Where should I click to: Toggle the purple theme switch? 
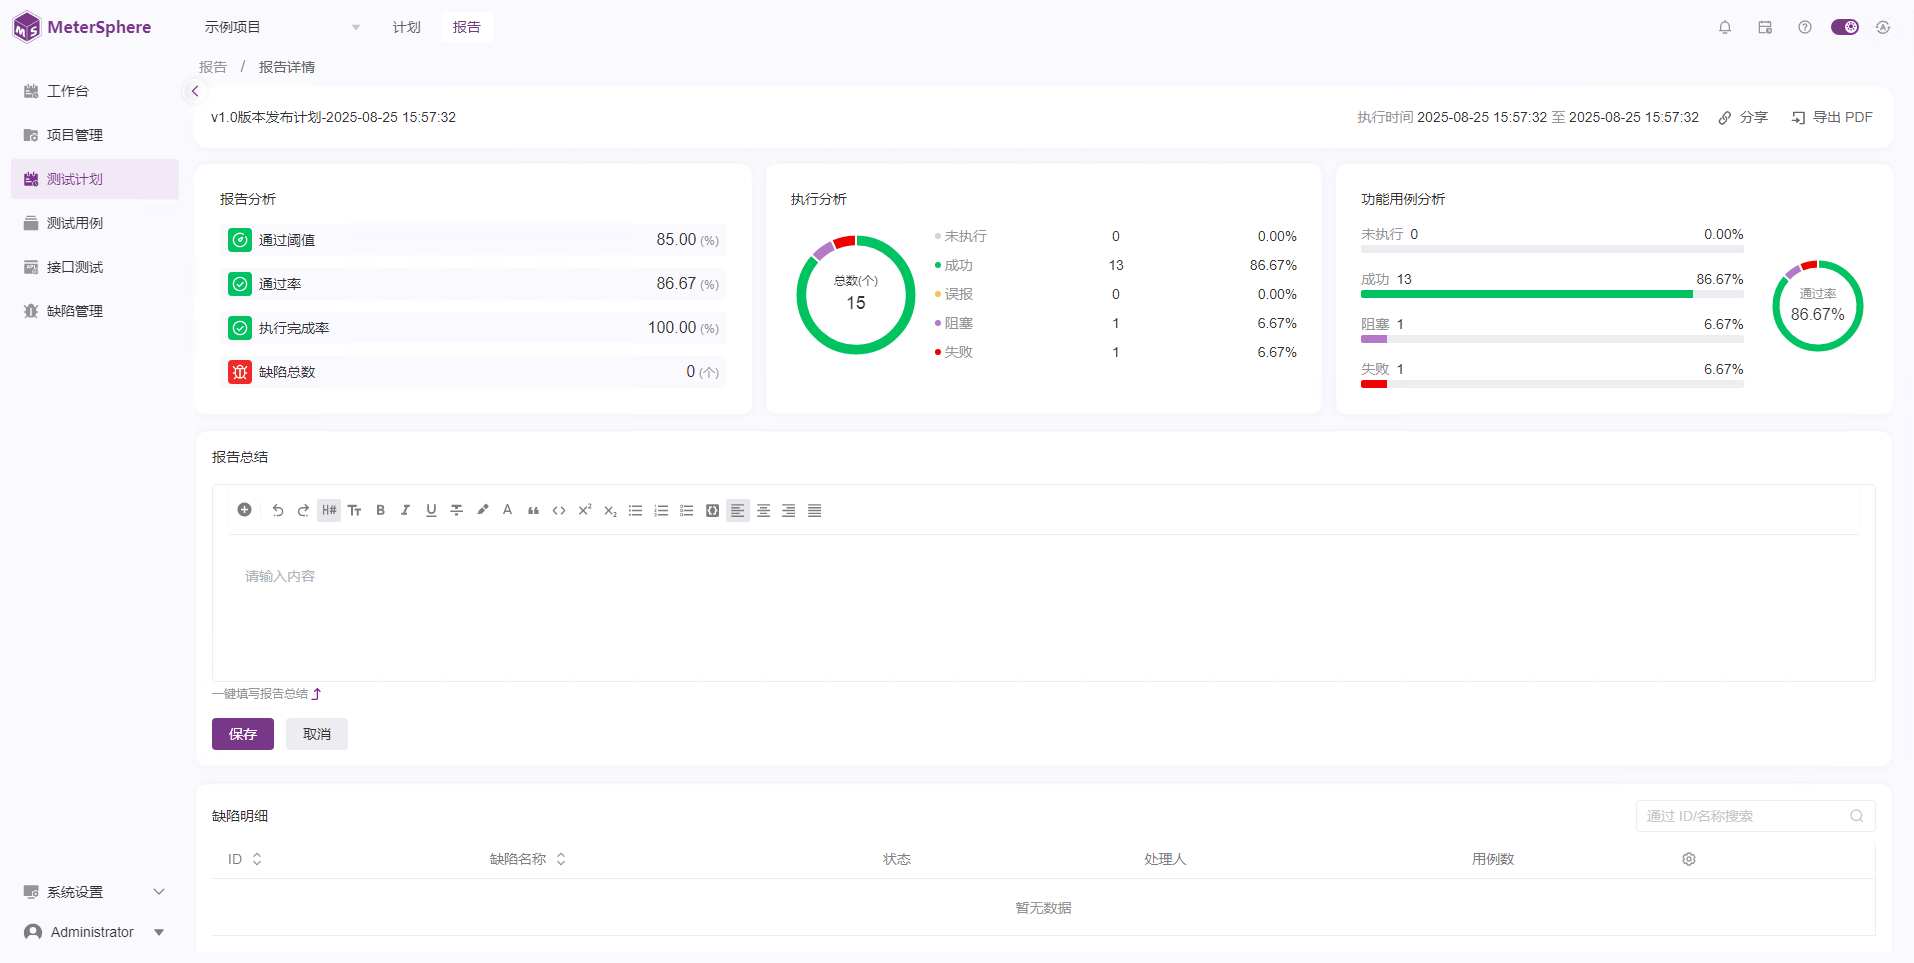coord(1844,27)
